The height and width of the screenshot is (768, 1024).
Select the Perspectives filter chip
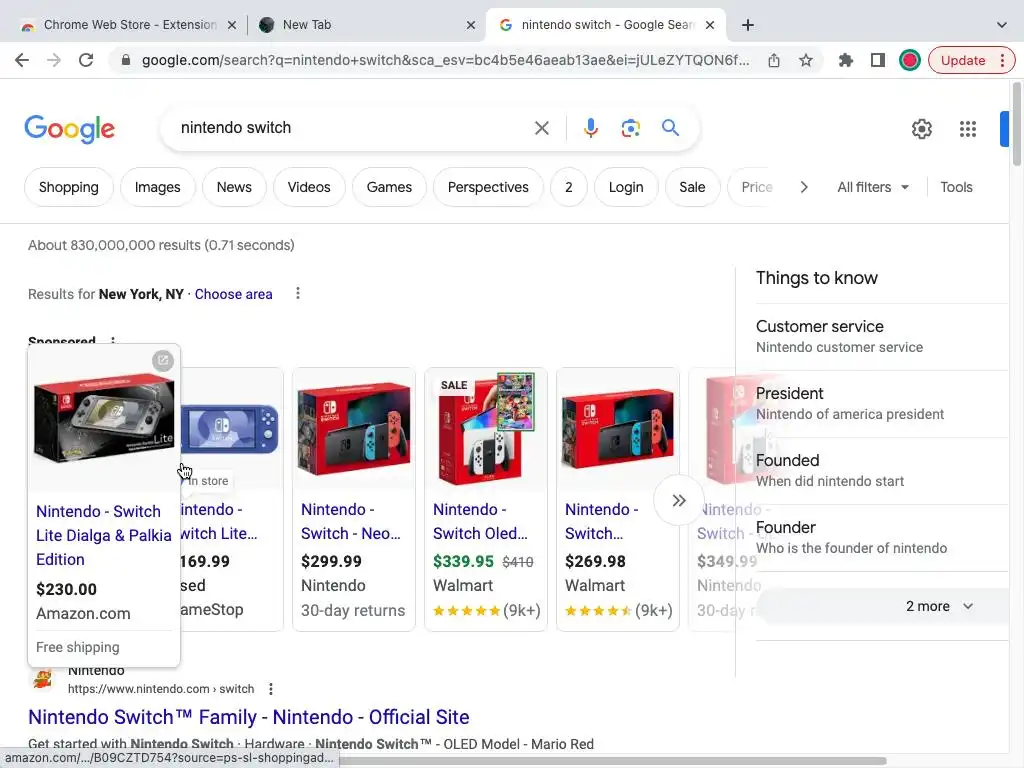[x=488, y=187]
